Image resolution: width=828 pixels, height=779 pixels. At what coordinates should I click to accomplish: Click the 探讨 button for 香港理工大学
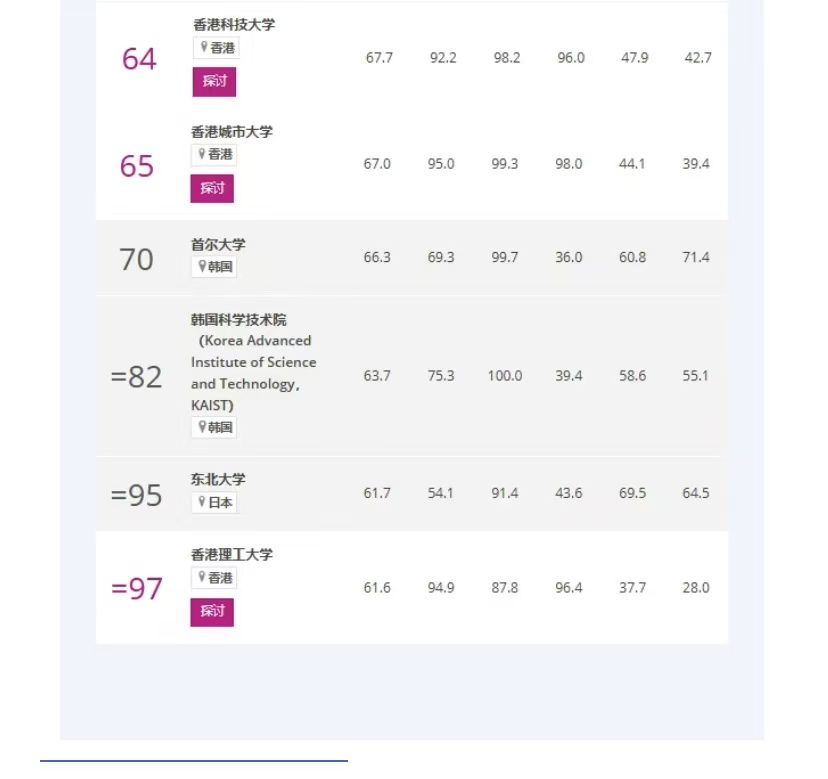coord(212,612)
